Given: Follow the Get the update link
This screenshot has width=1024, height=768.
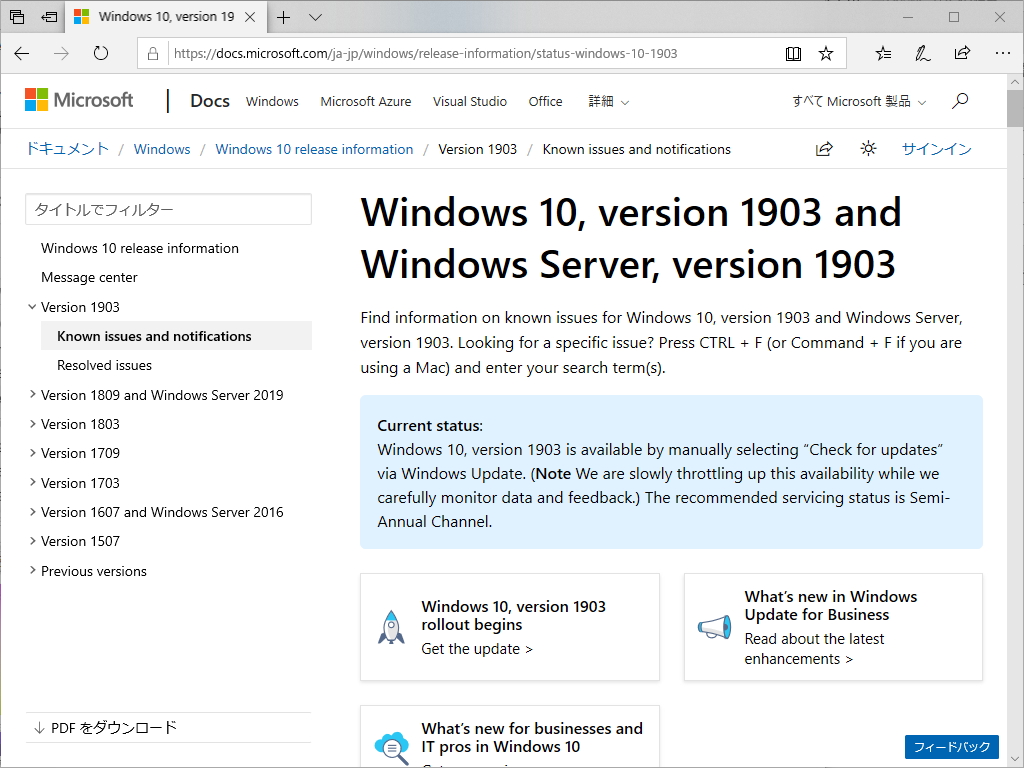Looking at the screenshot, I should pyautogui.click(x=477, y=648).
